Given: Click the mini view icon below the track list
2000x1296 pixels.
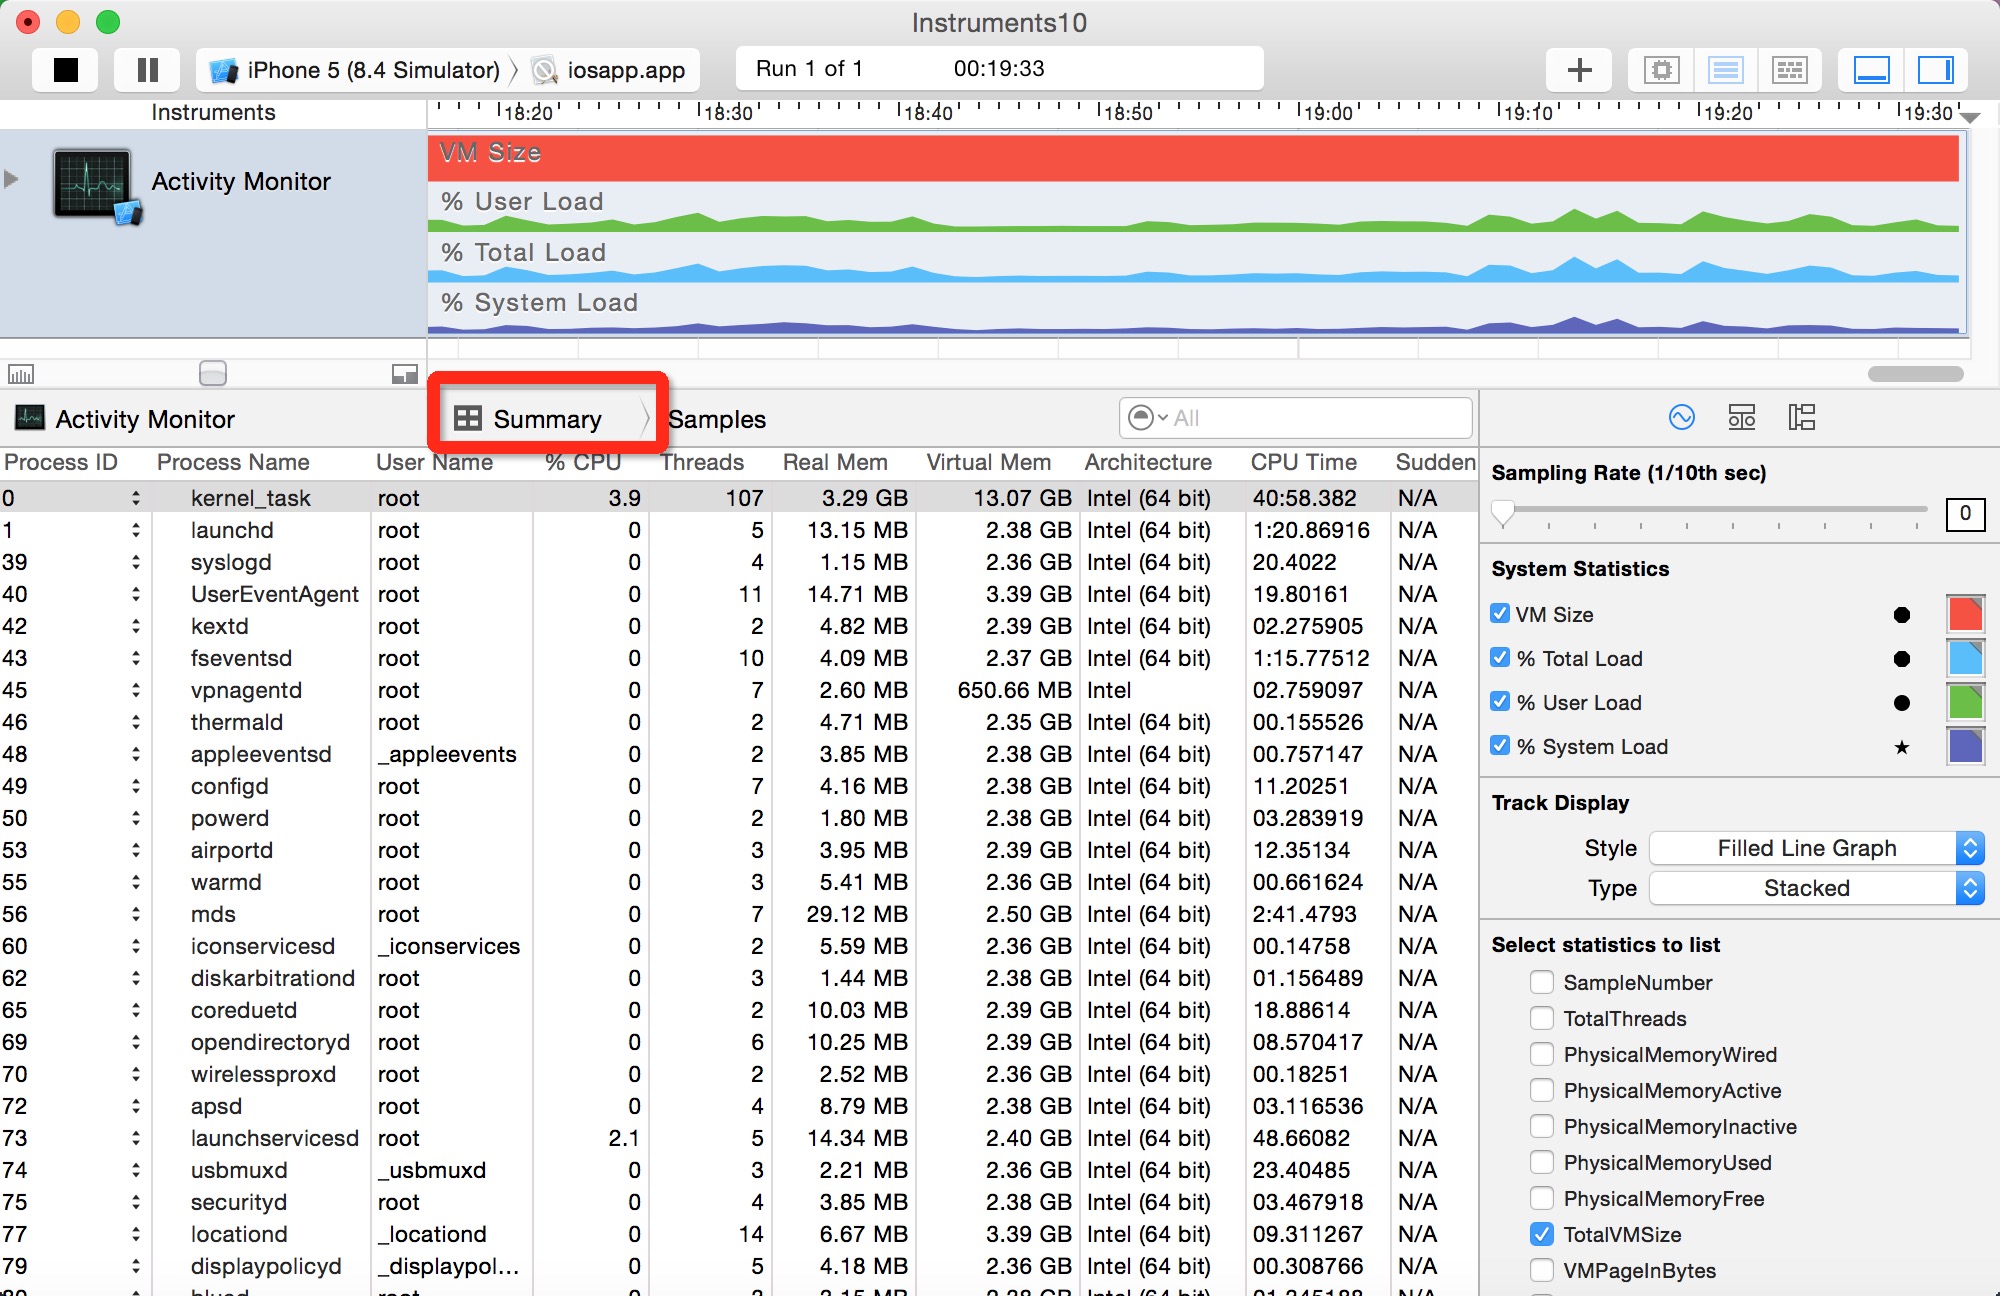Looking at the screenshot, I should [404, 374].
